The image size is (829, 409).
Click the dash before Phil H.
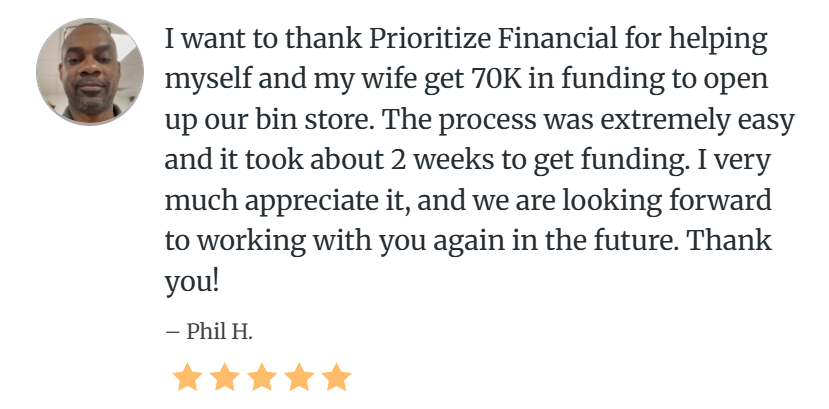[173, 333]
